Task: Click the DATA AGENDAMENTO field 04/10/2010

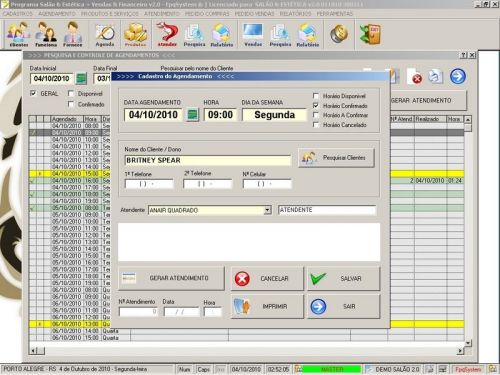Action: (x=153, y=115)
